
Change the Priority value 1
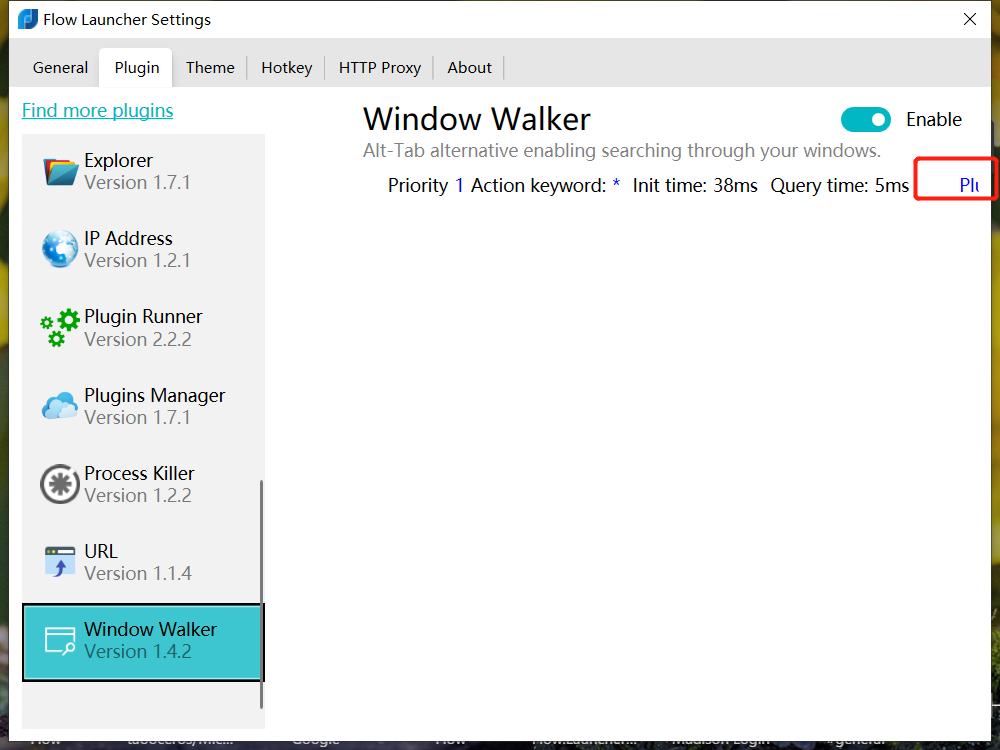point(459,186)
